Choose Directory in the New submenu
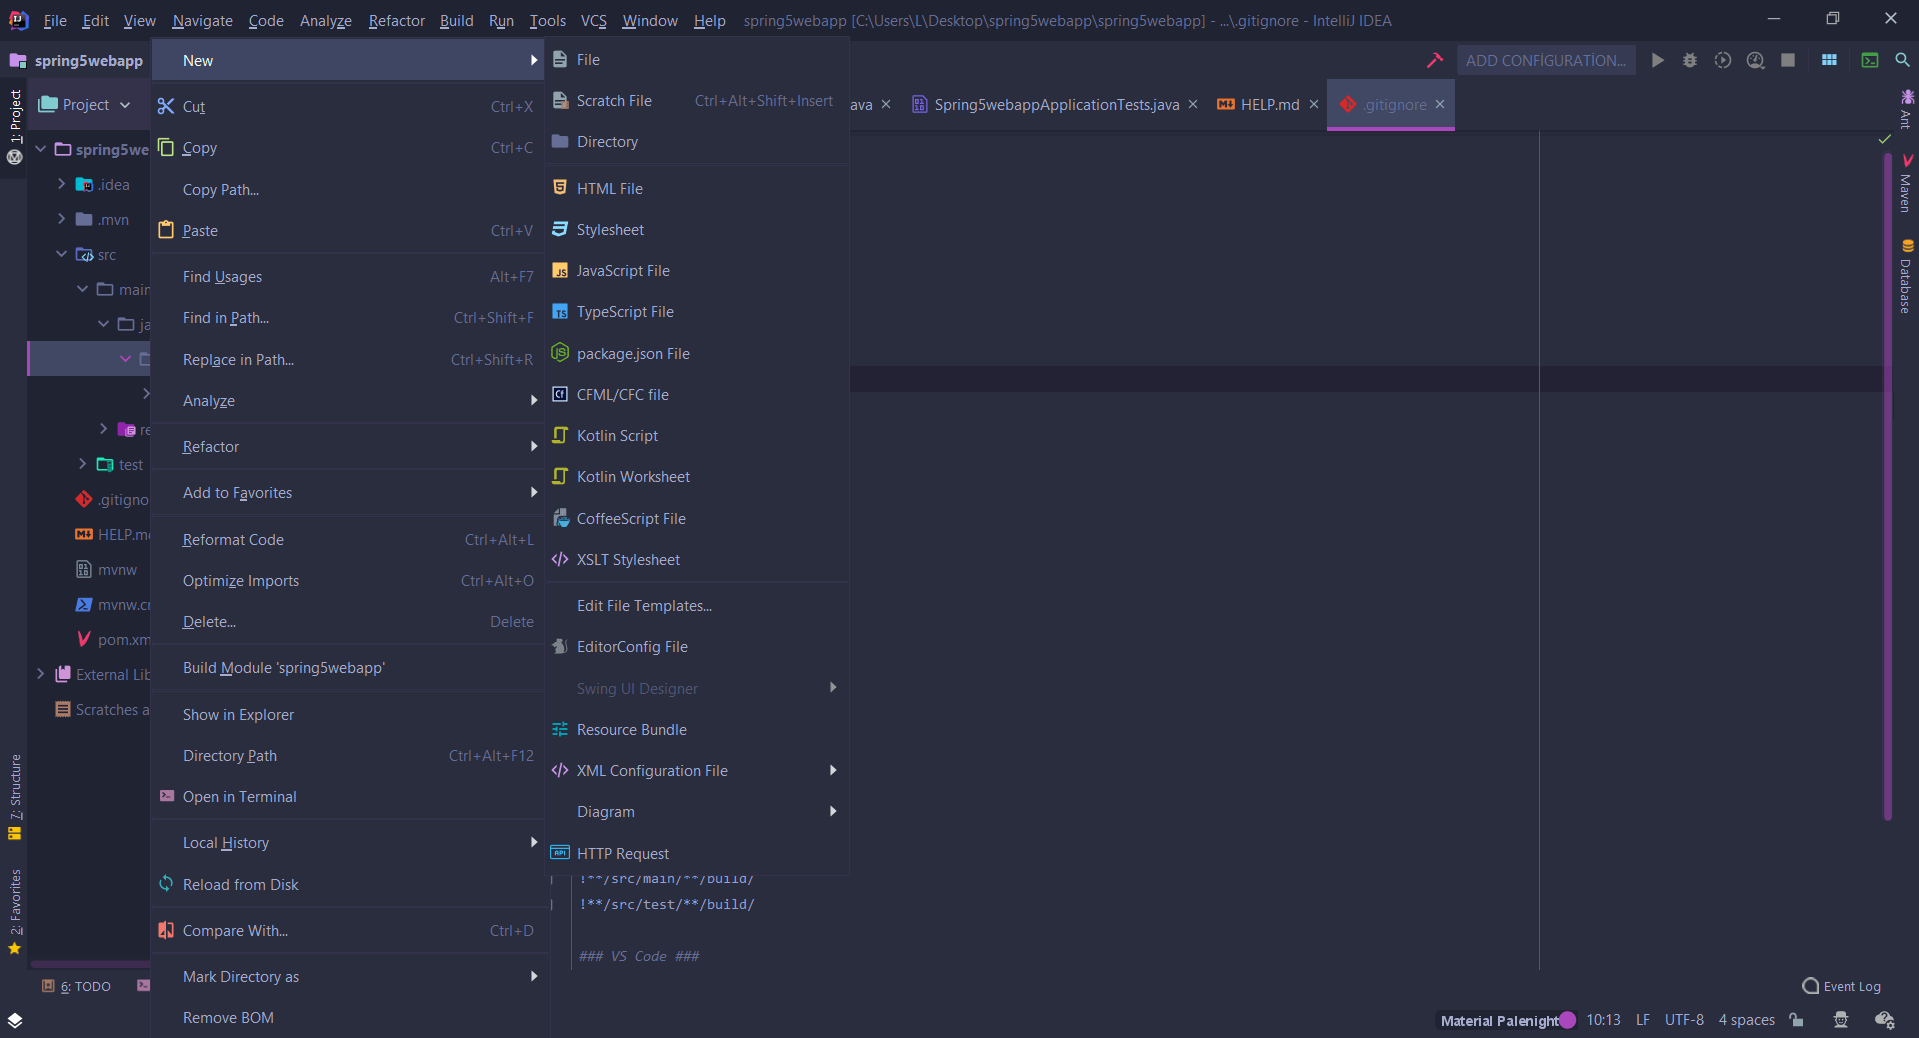The image size is (1919, 1038). [x=697, y=142]
